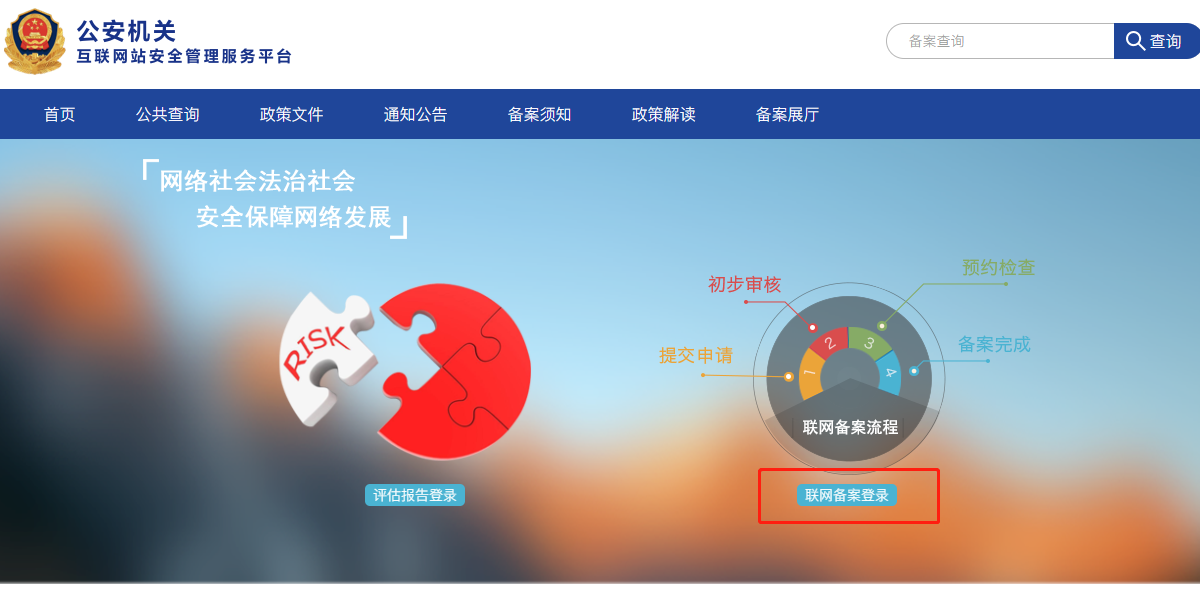The width and height of the screenshot is (1200, 605).
Task: Click the police emblem logo
Action: click(36, 41)
